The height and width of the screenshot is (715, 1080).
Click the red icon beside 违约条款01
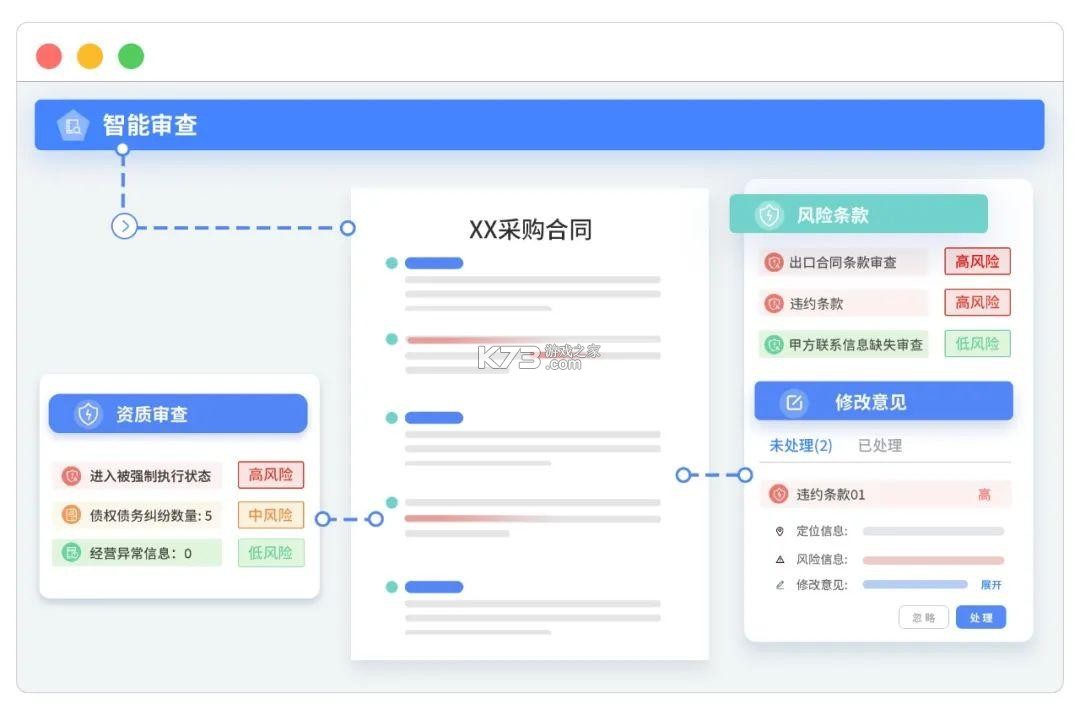[778, 494]
